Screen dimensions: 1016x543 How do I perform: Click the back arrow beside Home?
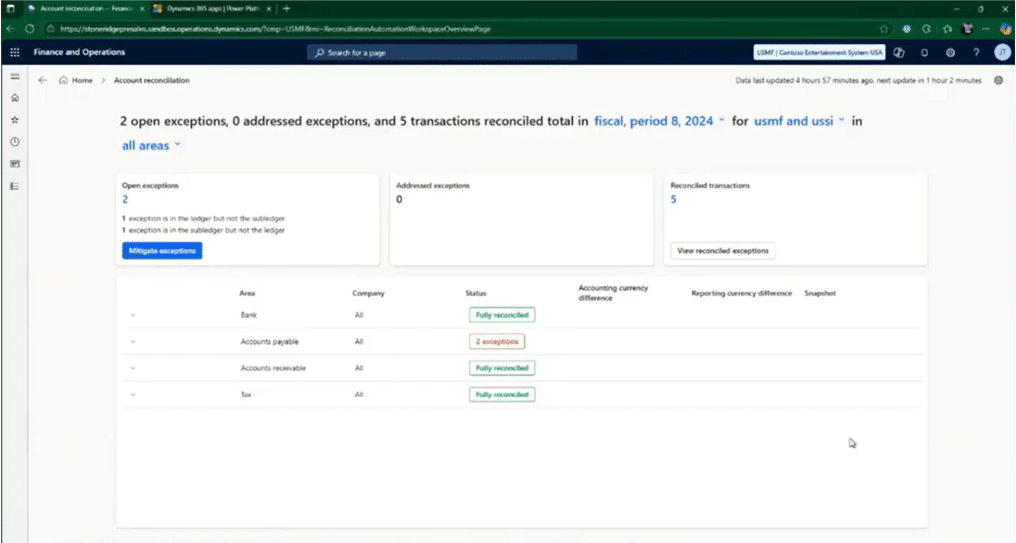(42, 80)
